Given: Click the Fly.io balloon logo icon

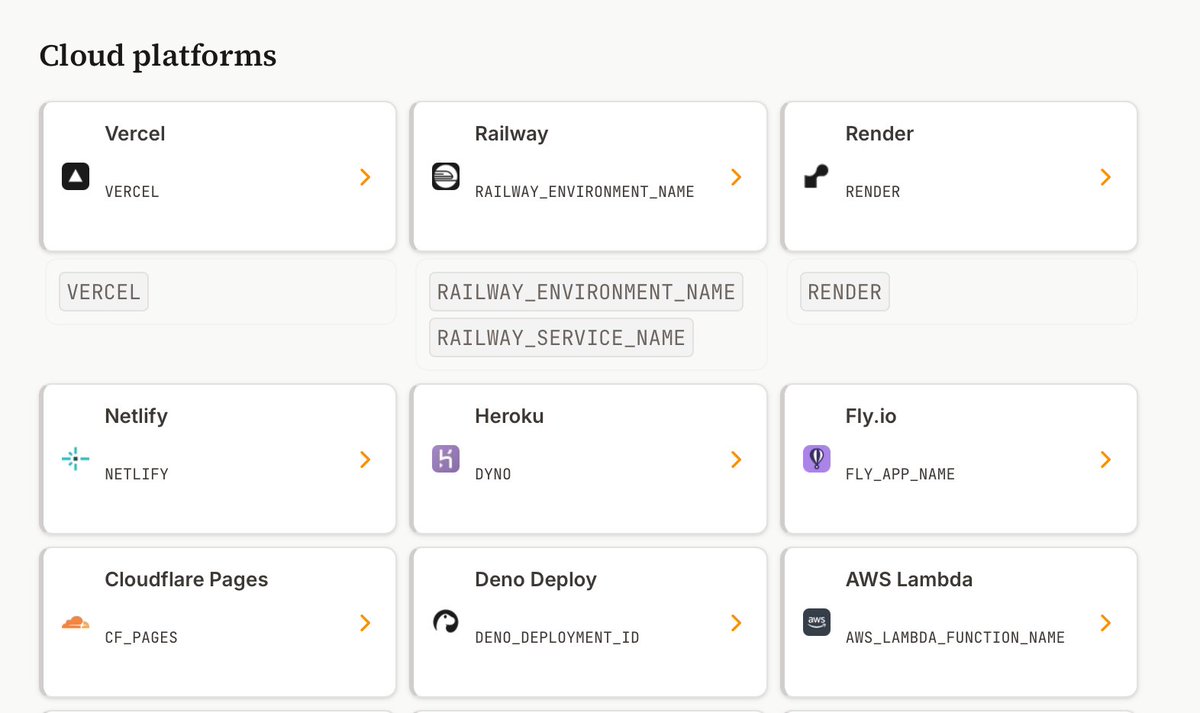Looking at the screenshot, I should pos(816,459).
